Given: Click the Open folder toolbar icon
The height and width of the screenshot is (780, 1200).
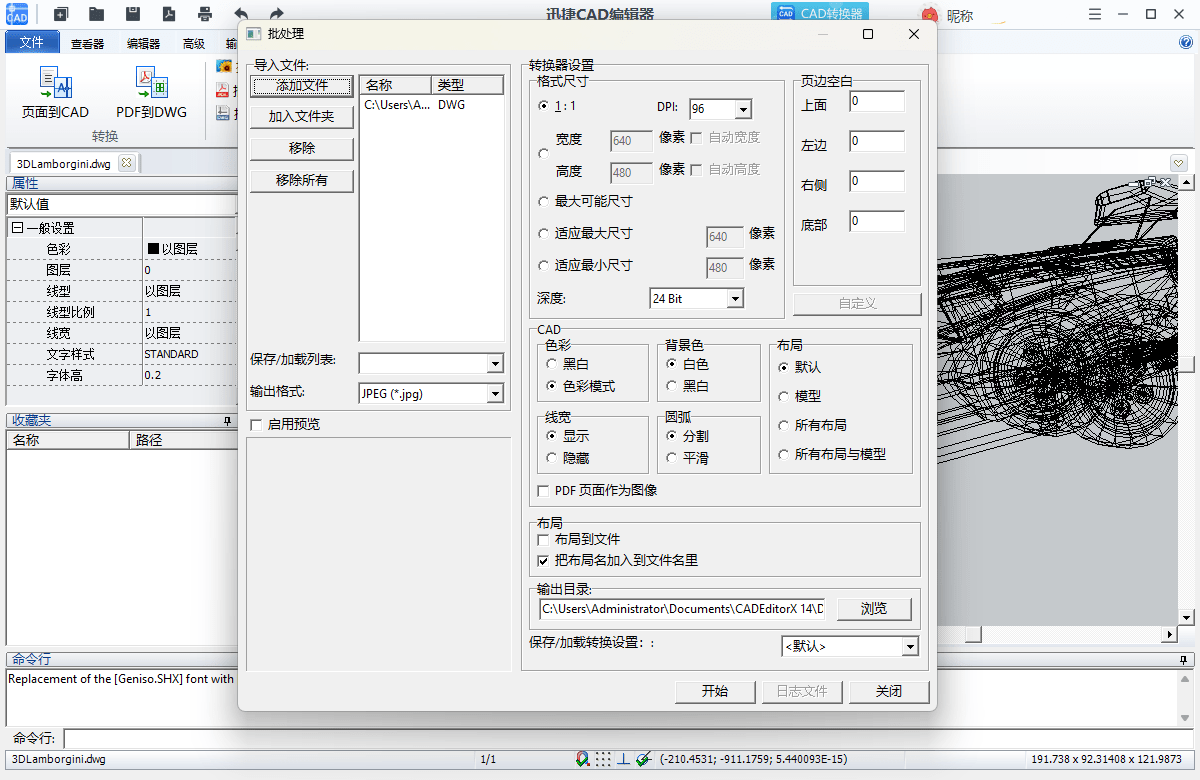Looking at the screenshot, I should pyautogui.click(x=96, y=14).
